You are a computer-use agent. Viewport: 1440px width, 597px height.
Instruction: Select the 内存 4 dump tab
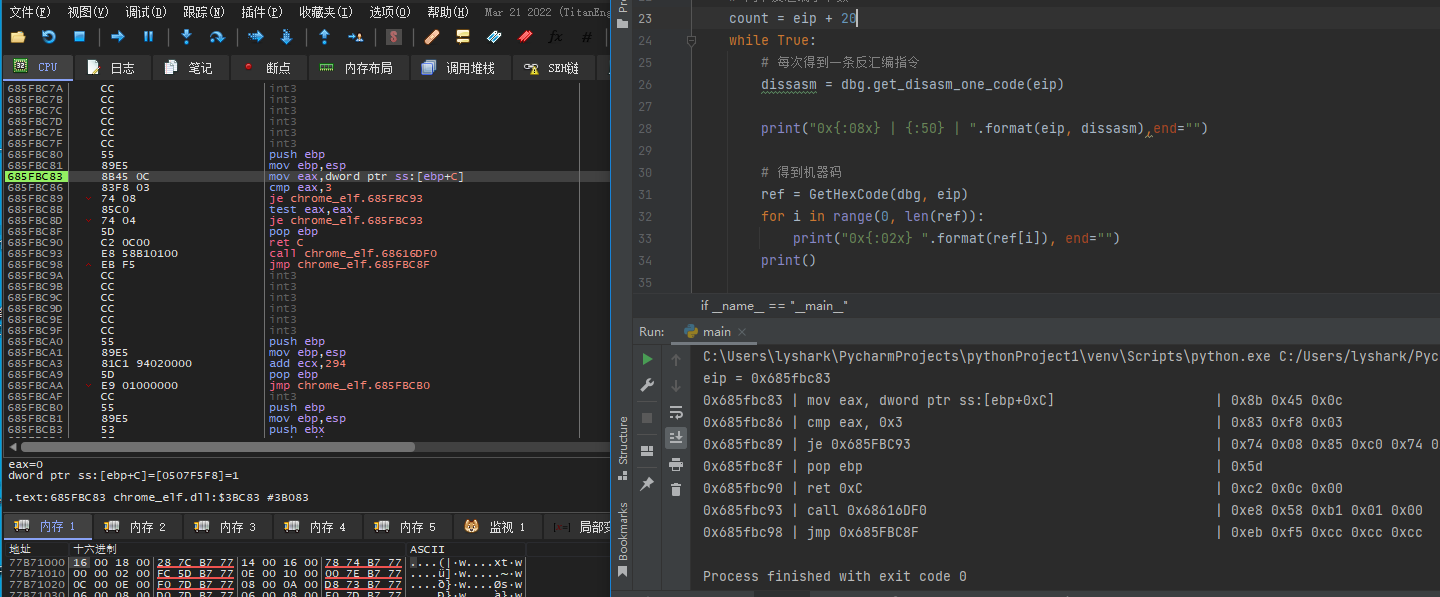[318, 527]
